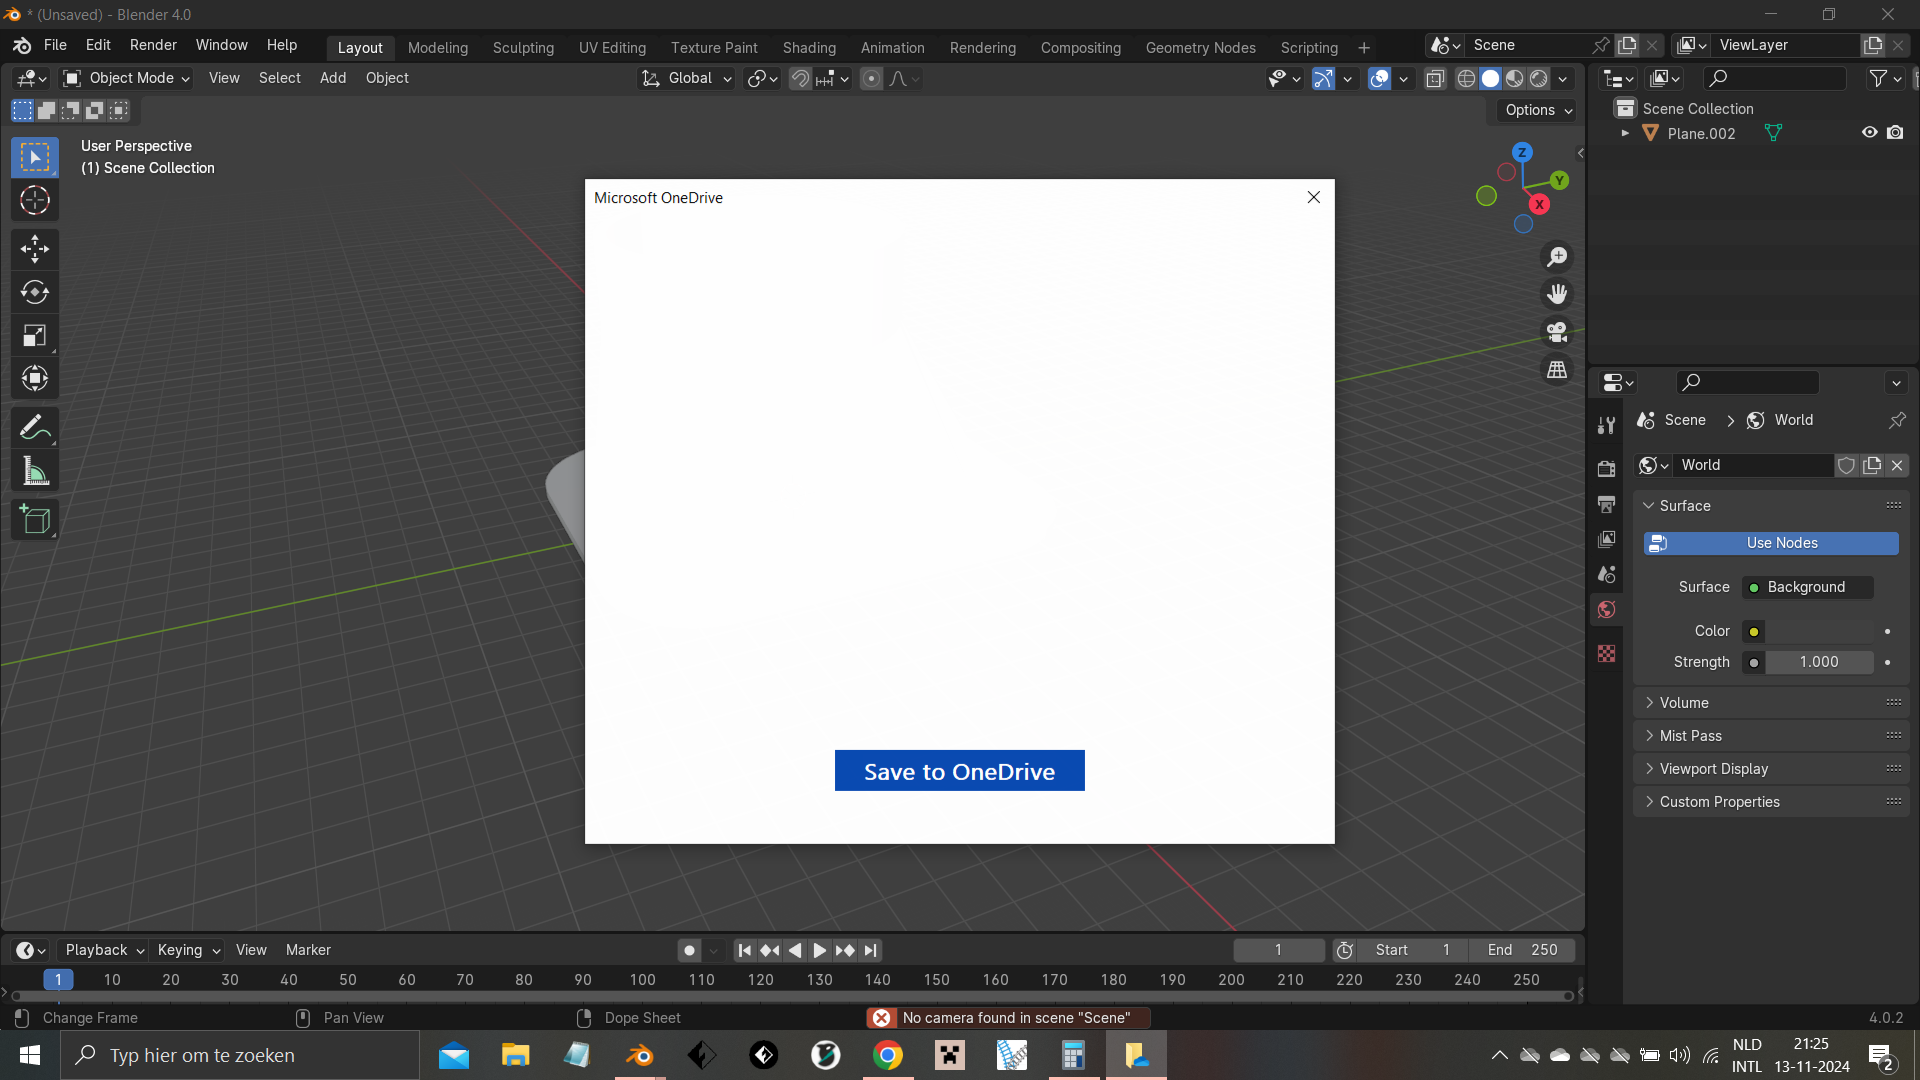The image size is (1920, 1080).
Task: Choose the Measure tool
Action: 35,471
